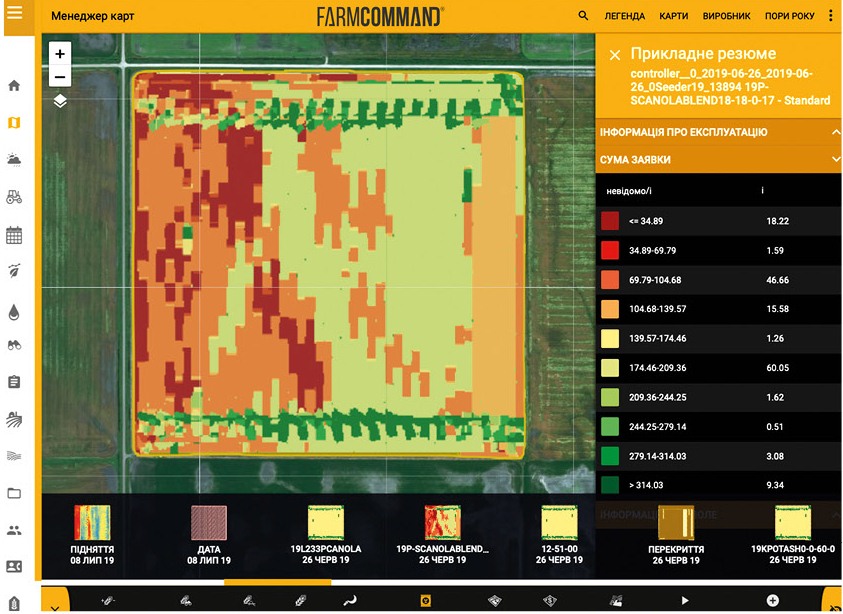Open the ЛЕГЕНДА menu item
843x614 pixels.
(x=625, y=16)
